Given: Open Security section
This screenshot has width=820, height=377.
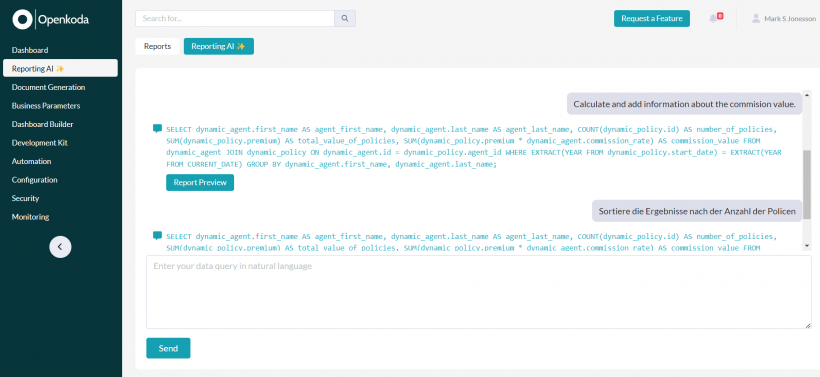Looking at the screenshot, I should (25, 199).
